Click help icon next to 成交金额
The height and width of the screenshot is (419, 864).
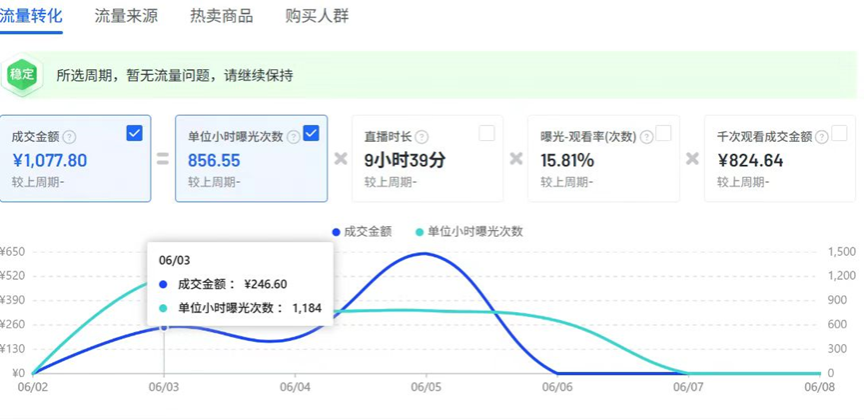[x=69, y=137]
